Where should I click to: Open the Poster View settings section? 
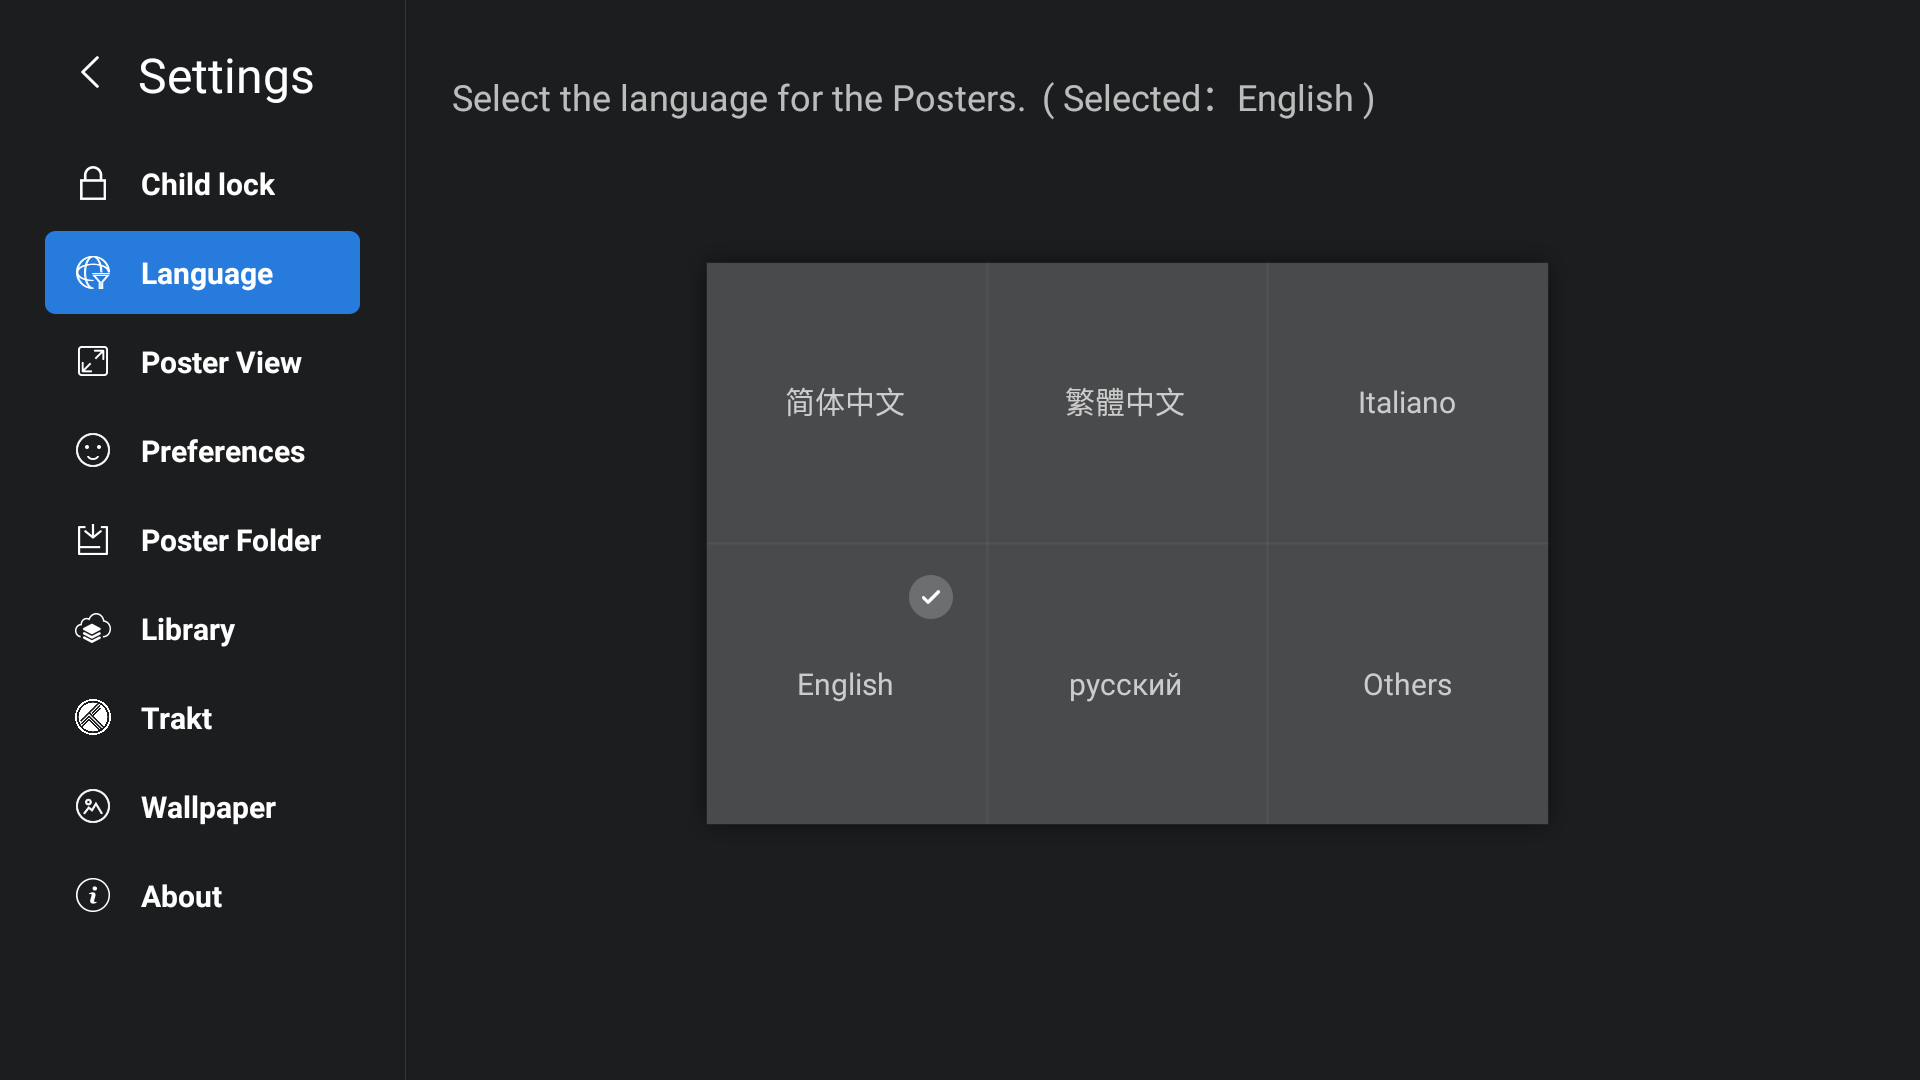pyautogui.click(x=221, y=363)
